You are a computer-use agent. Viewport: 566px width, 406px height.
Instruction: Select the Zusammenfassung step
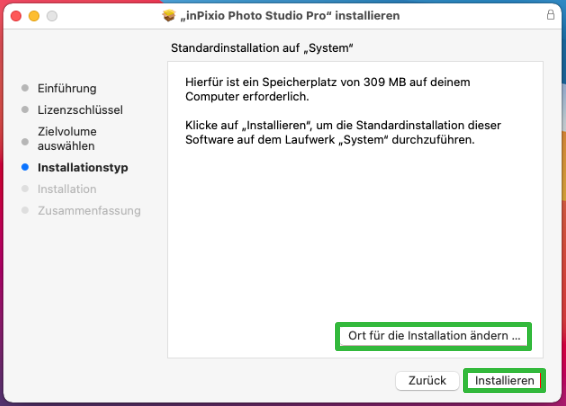click(x=89, y=210)
